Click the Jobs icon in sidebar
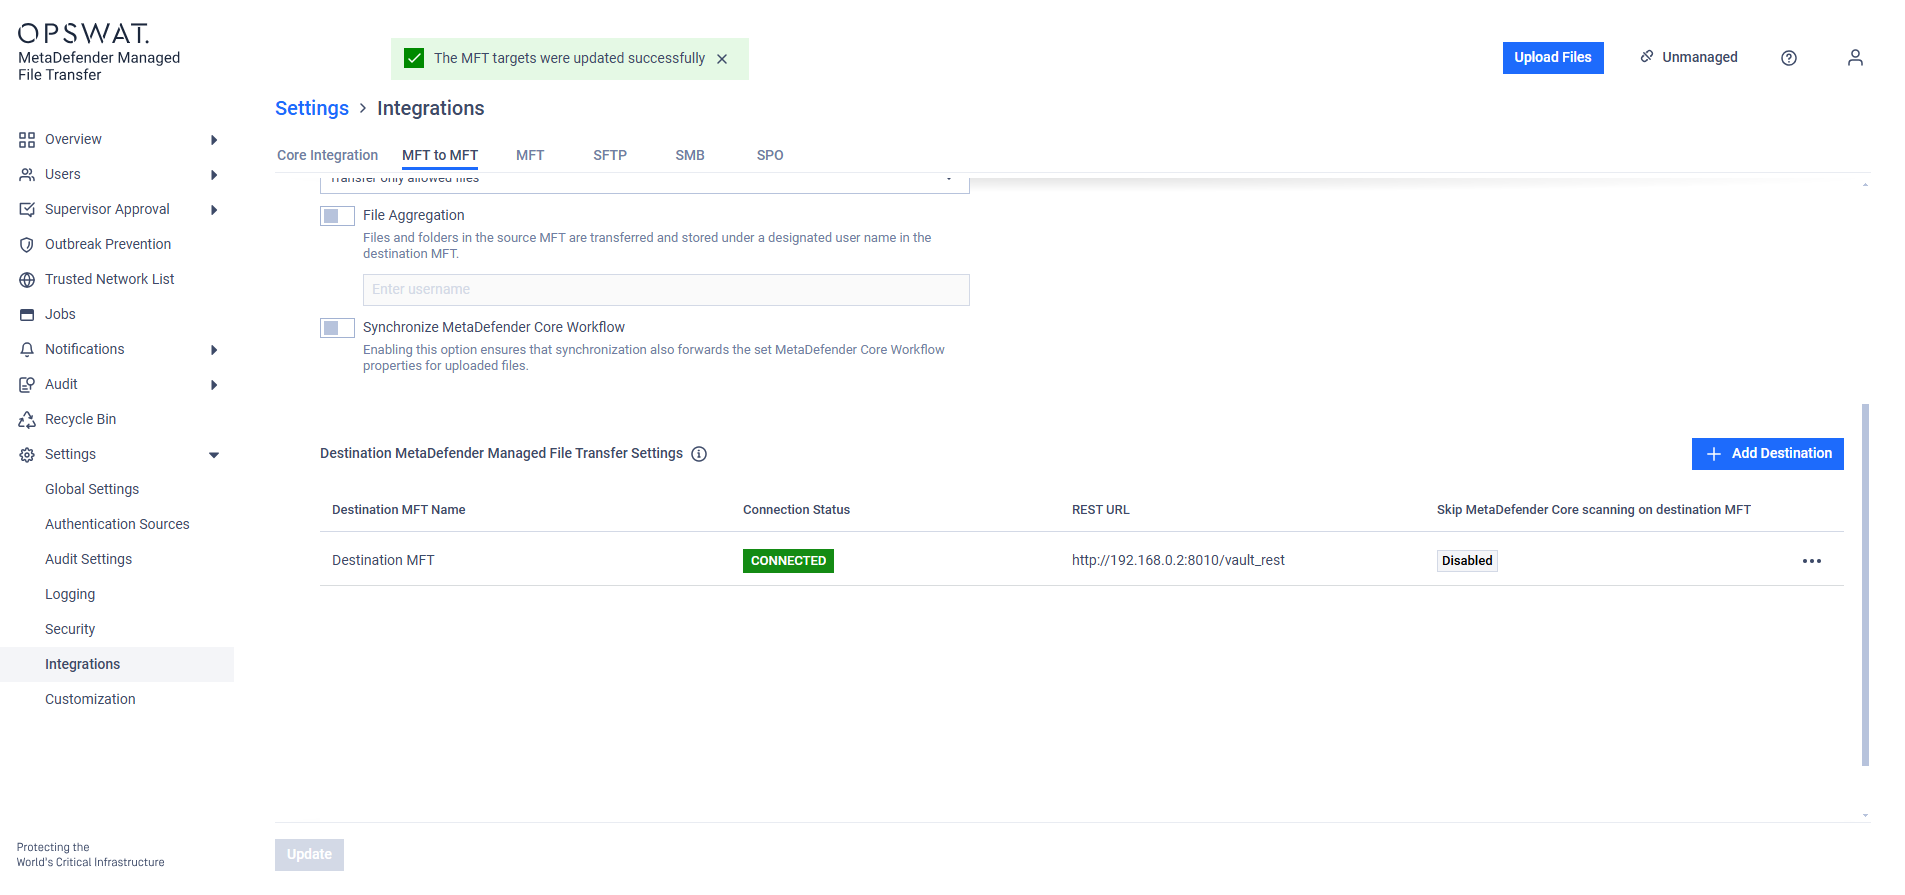Image resolution: width=1905 pixels, height=895 pixels. click(27, 315)
